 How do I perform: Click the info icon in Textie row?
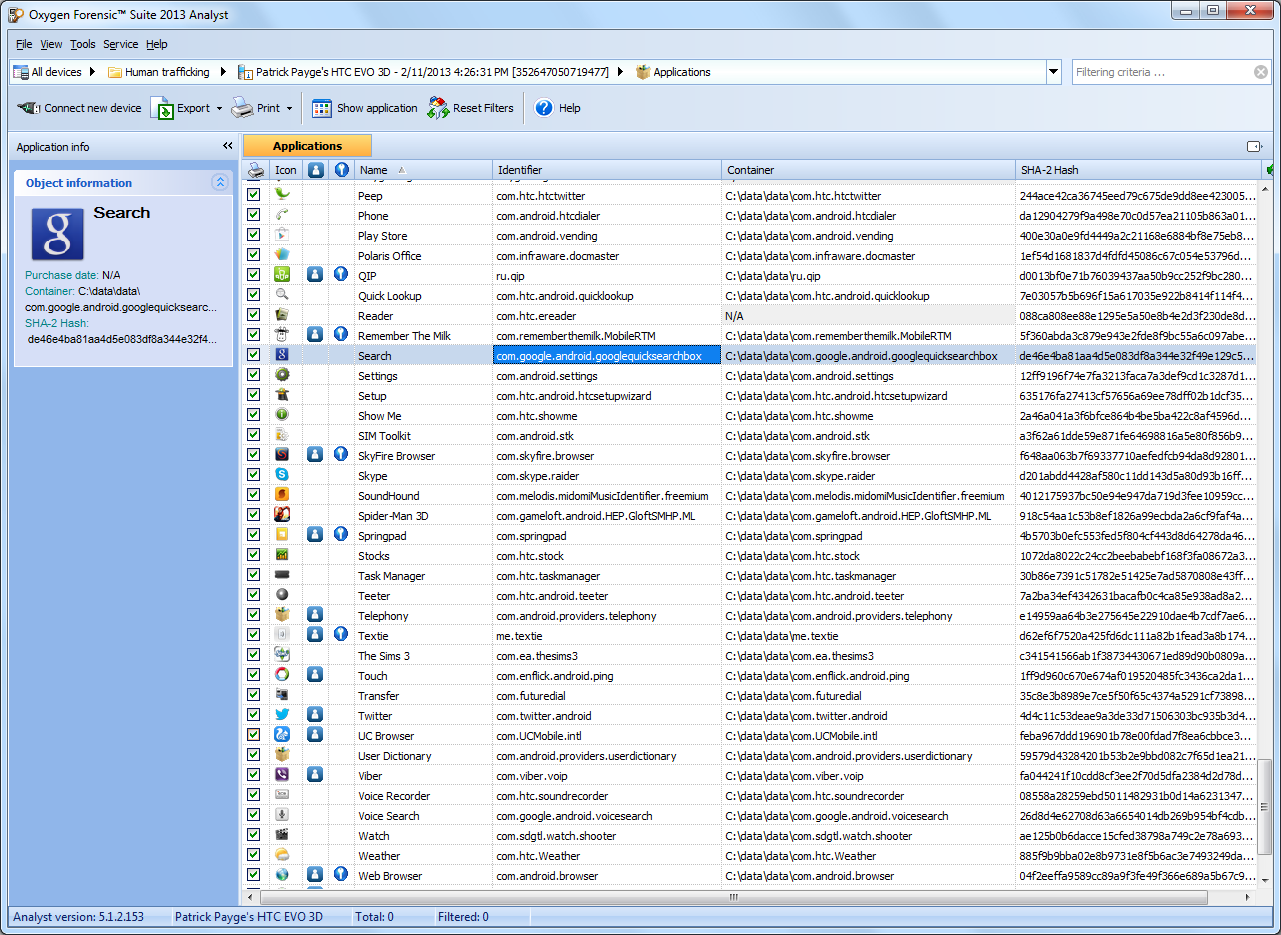point(341,635)
